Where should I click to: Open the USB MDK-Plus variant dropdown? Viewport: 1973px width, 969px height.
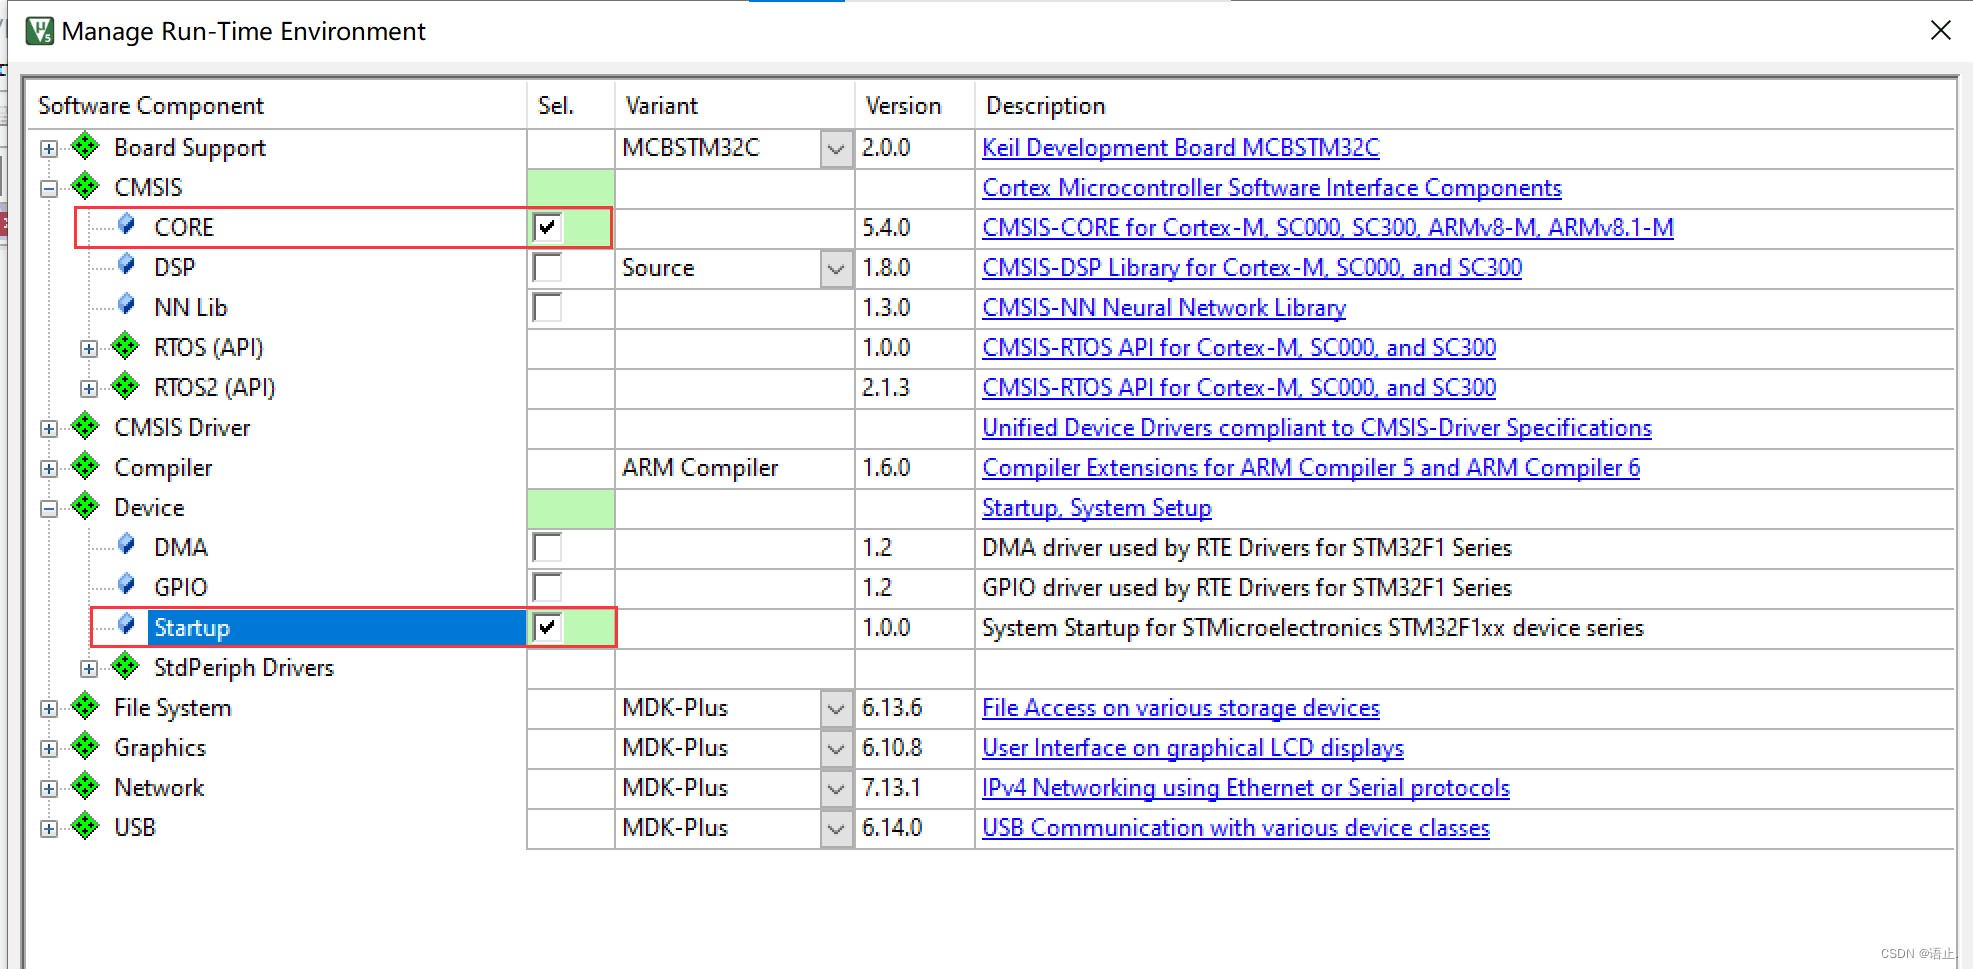[x=836, y=829]
